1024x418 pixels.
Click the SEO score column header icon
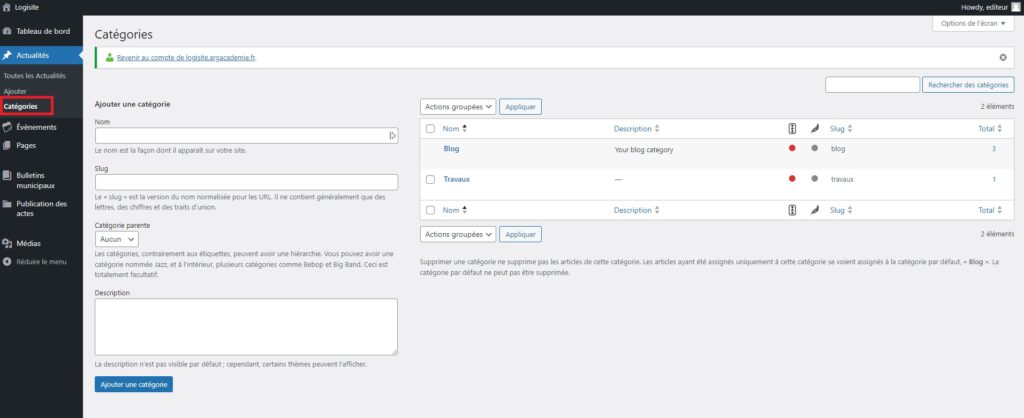(792, 128)
